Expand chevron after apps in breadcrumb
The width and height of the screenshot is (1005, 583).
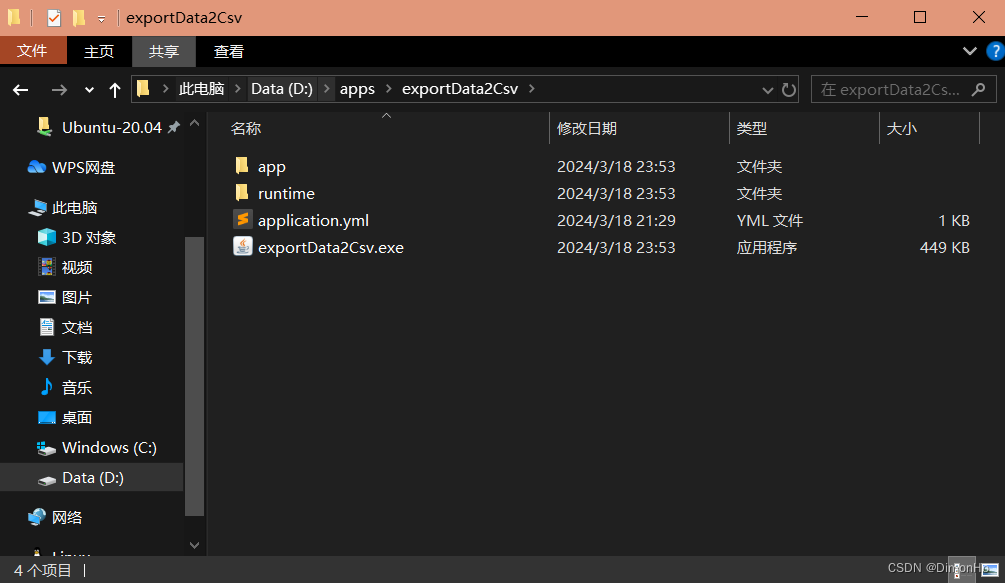click(x=388, y=88)
